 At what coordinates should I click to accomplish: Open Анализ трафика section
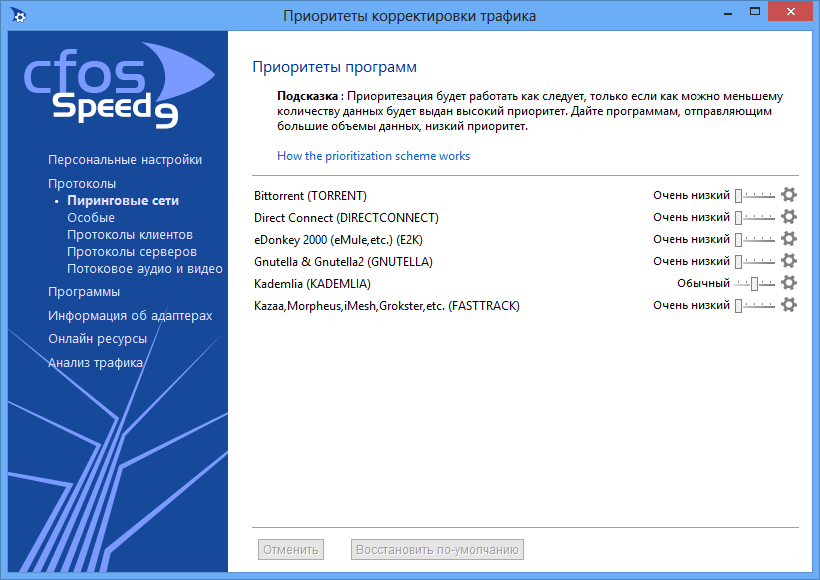[x=96, y=363]
